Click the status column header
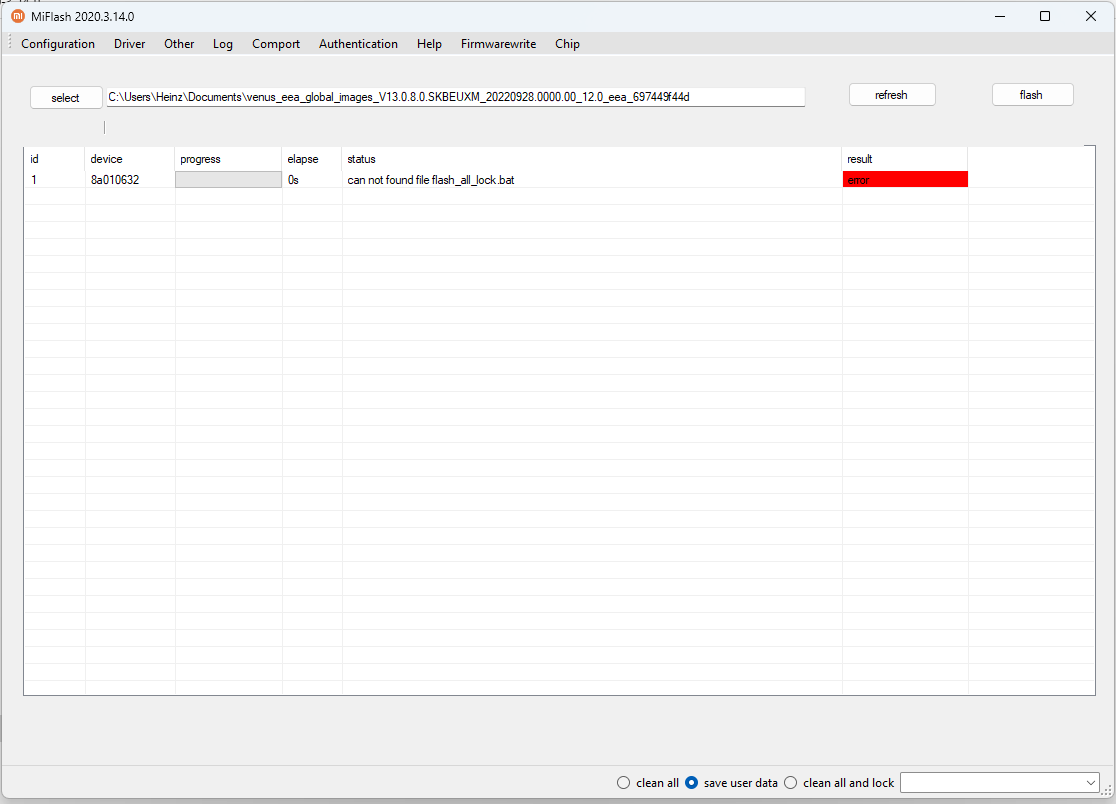1116x804 pixels. (361, 159)
